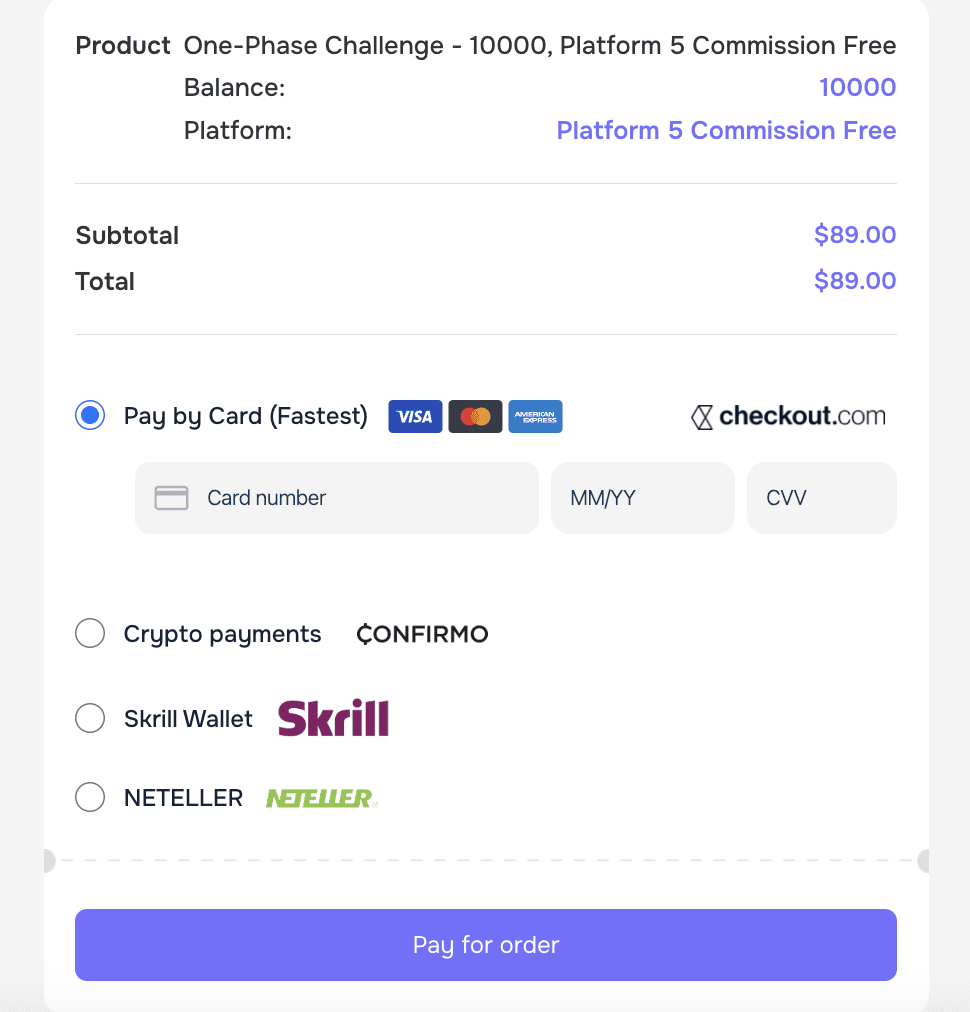Click the American Express logo
970x1012 pixels.
pos(535,416)
